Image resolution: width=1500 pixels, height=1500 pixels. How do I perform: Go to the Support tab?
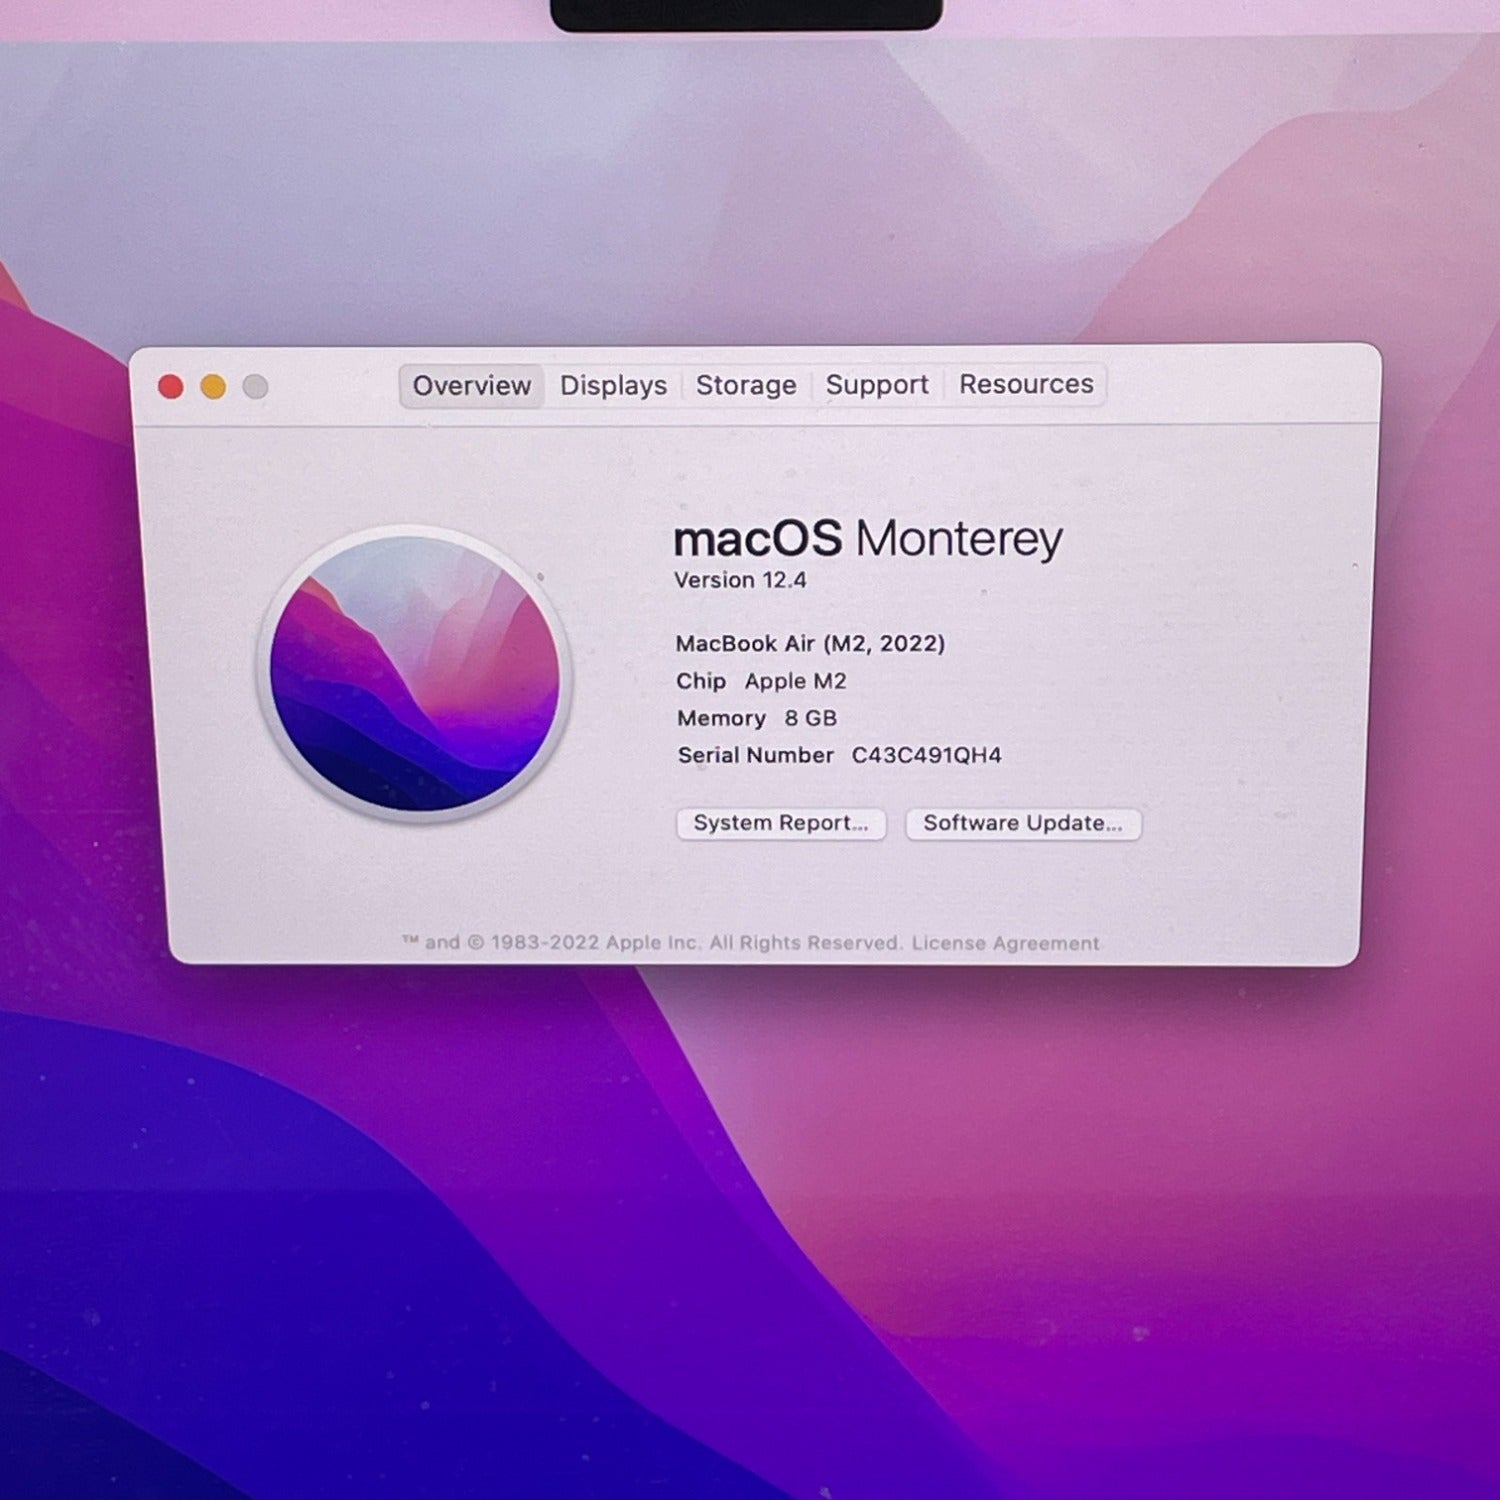(877, 385)
